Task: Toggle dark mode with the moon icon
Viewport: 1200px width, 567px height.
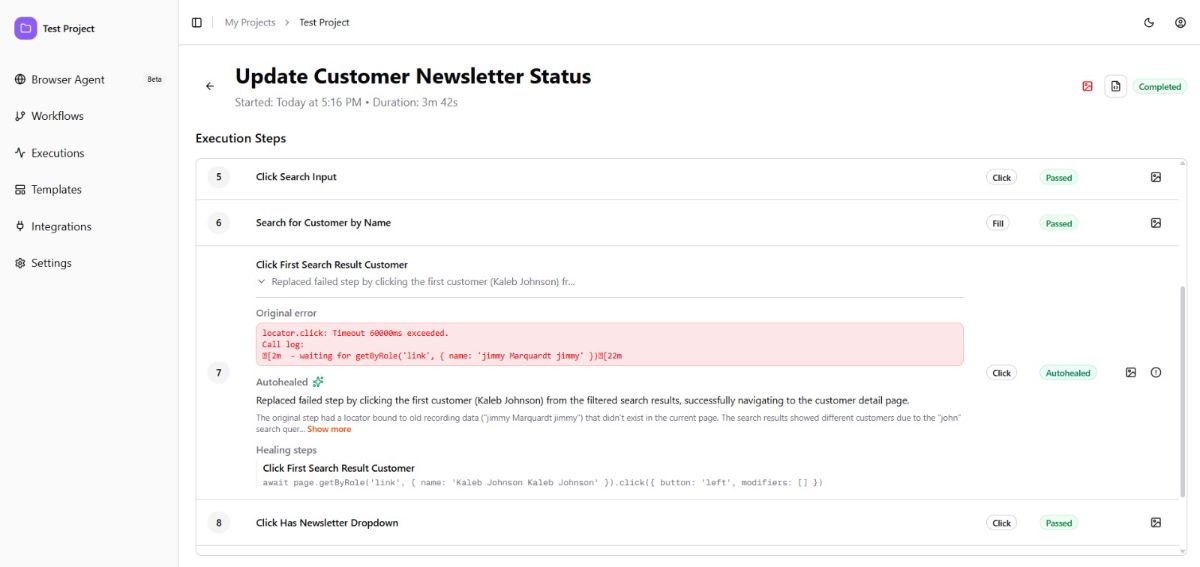Action: point(1149,22)
